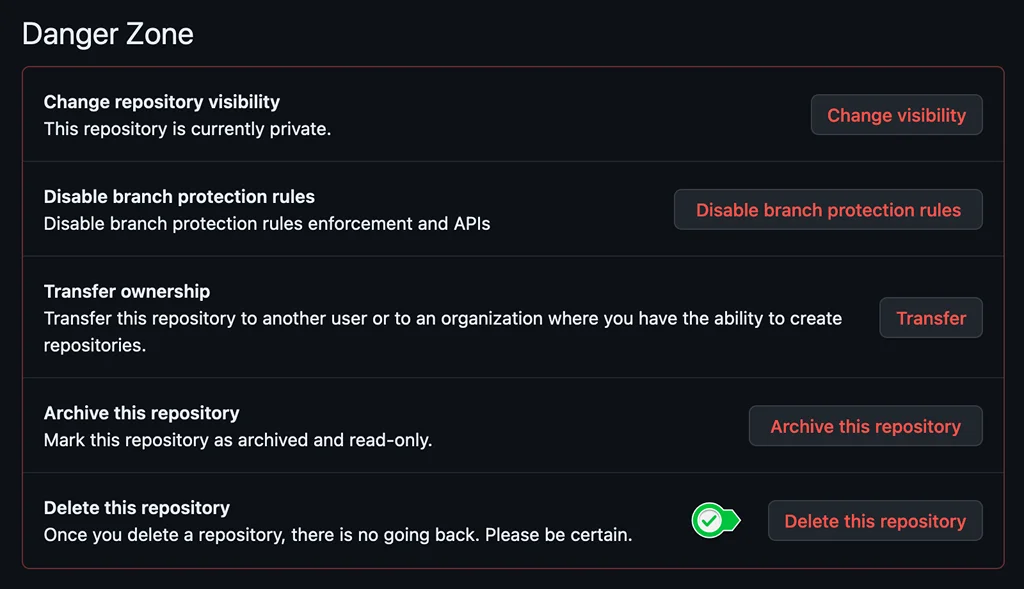
Task: Click the Transfer button
Action: click(x=931, y=318)
